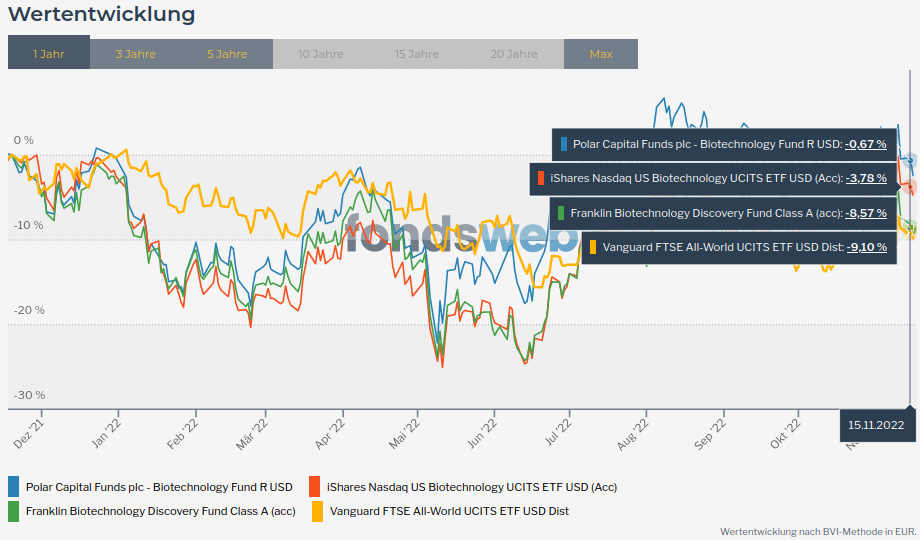Select the 20 Jahre time range
Image resolution: width=920 pixels, height=540 pixels.
tap(514, 54)
